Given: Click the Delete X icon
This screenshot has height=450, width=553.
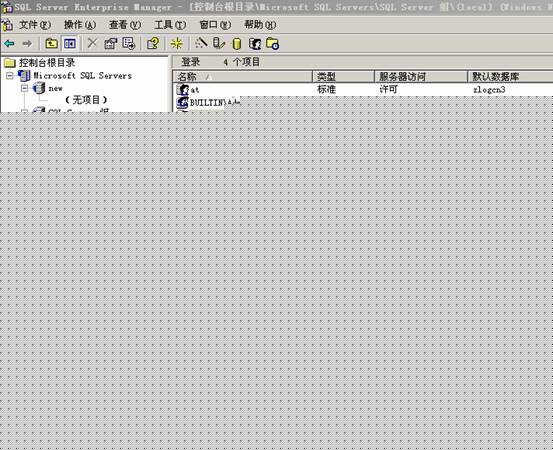Looking at the screenshot, I should [92, 43].
